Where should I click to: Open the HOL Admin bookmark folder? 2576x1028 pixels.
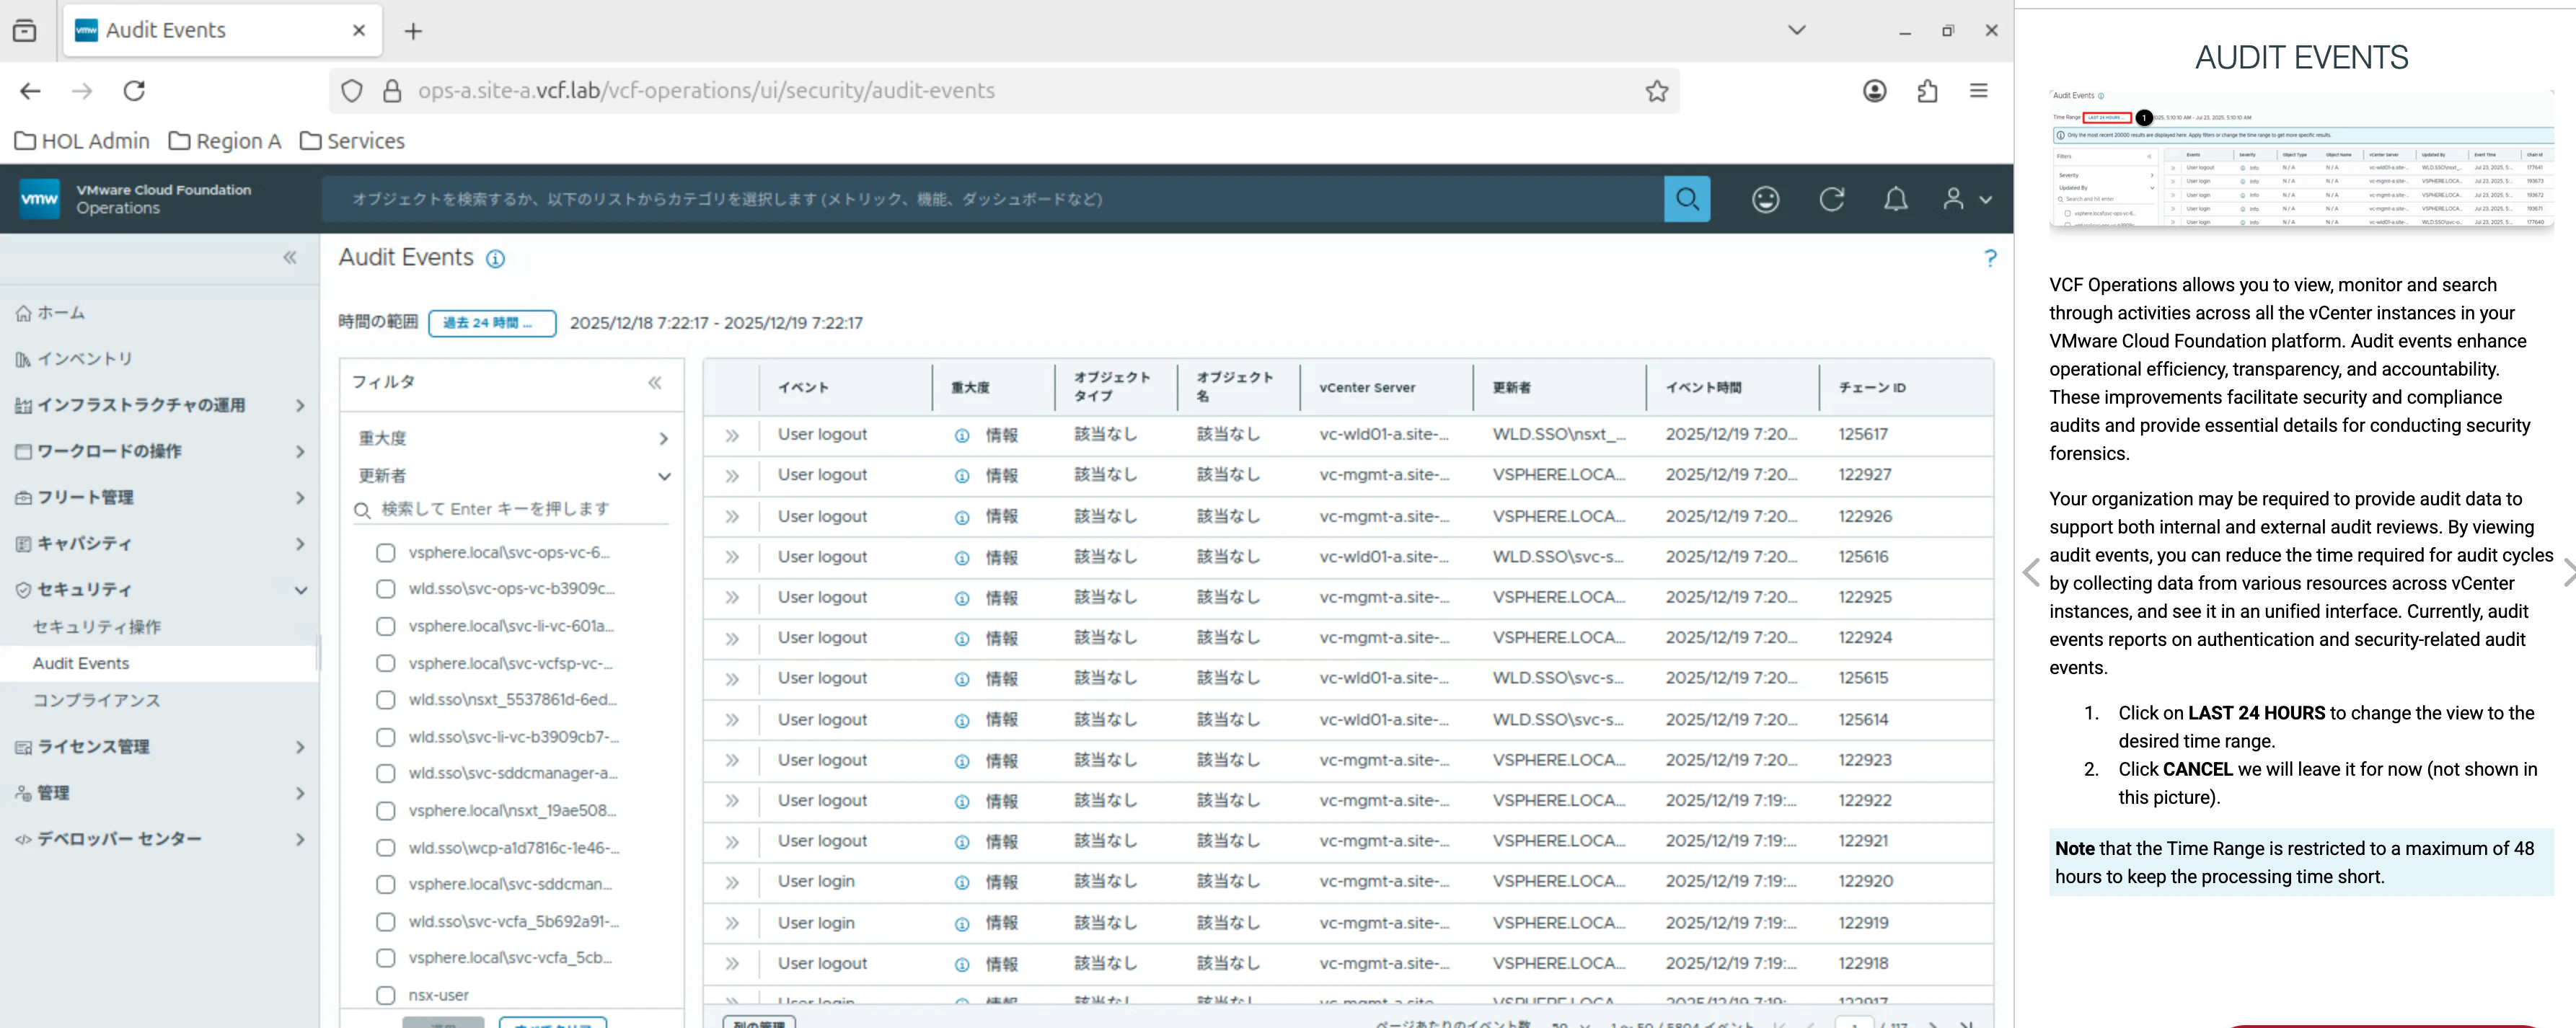pyautogui.click(x=82, y=141)
